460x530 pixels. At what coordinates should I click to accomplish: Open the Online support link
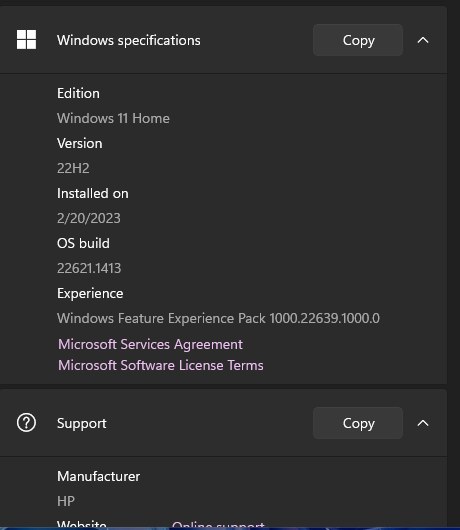tap(218, 524)
